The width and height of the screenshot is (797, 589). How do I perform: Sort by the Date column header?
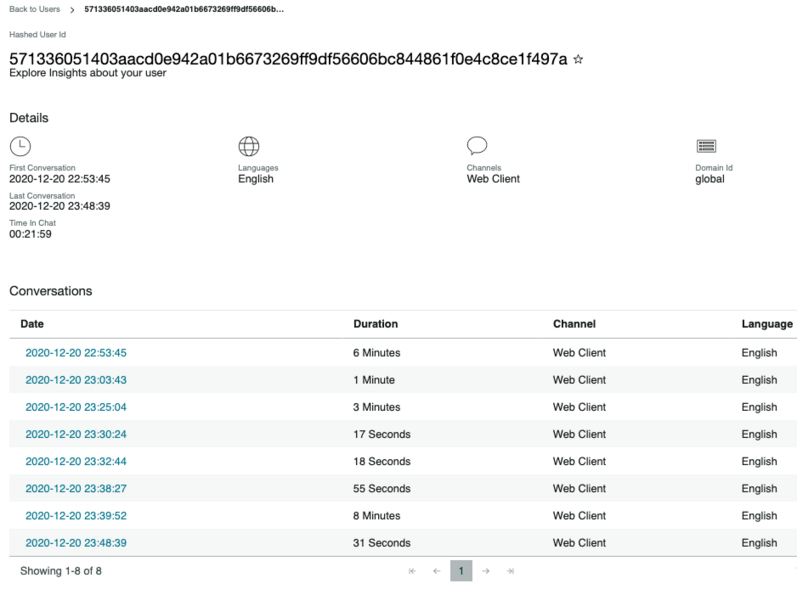point(32,324)
